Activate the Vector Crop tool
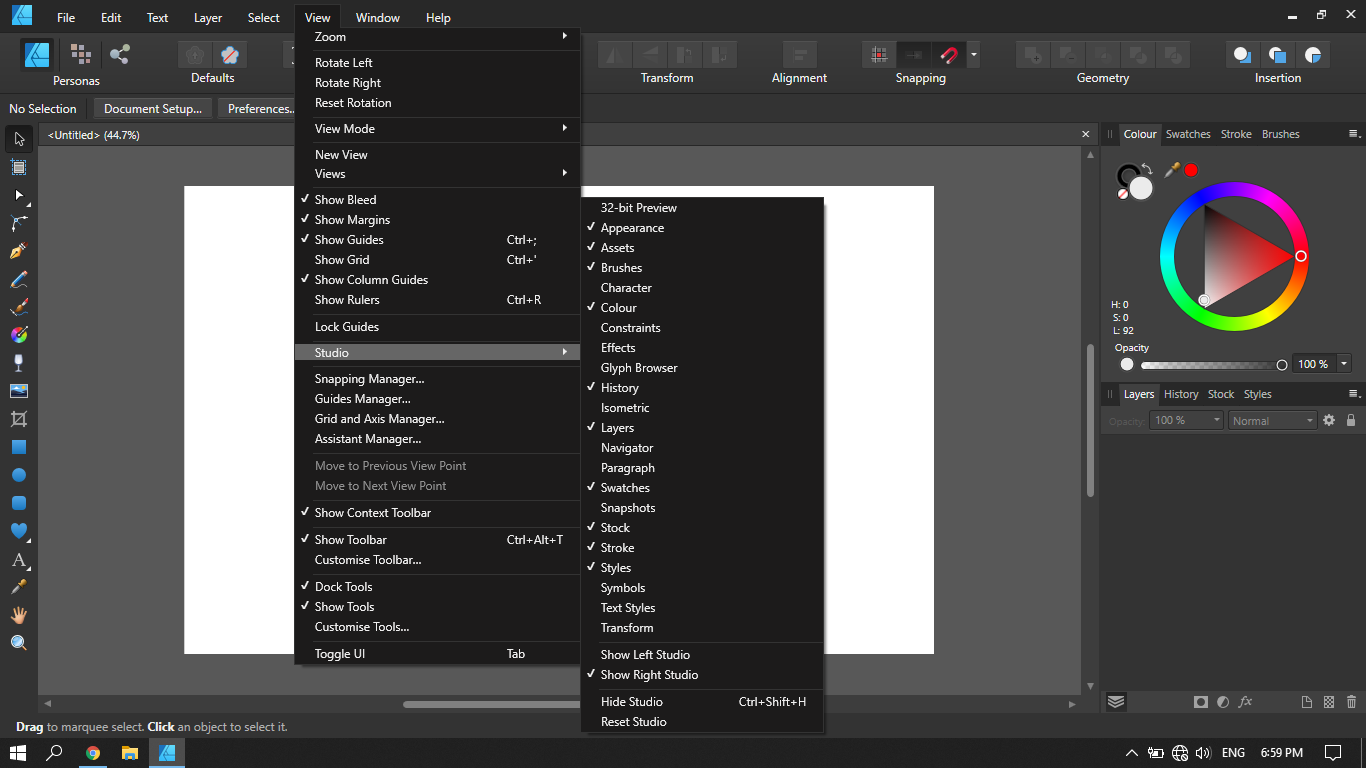This screenshot has width=1366, height=768. pyautogui.click(x=18, y=420)
